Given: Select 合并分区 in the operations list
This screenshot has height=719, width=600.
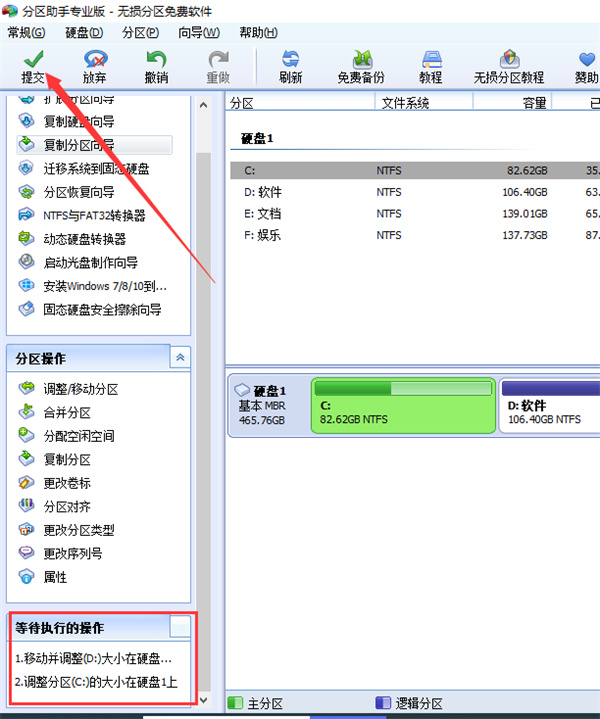Looking at the screenshot, I should pos(67,413).
